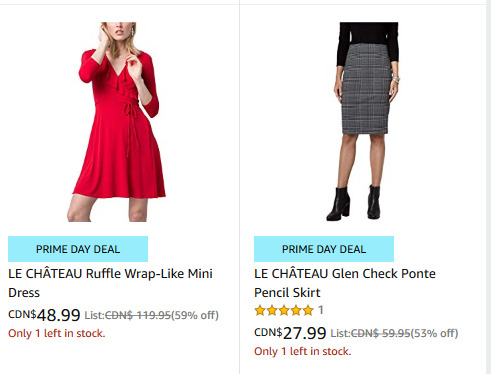Open LE CHÂTEAU Glen Check Ponte Pencil Skirt title
Image resolution: width=491 pixels, height=374 pixels.
(345, 283)
